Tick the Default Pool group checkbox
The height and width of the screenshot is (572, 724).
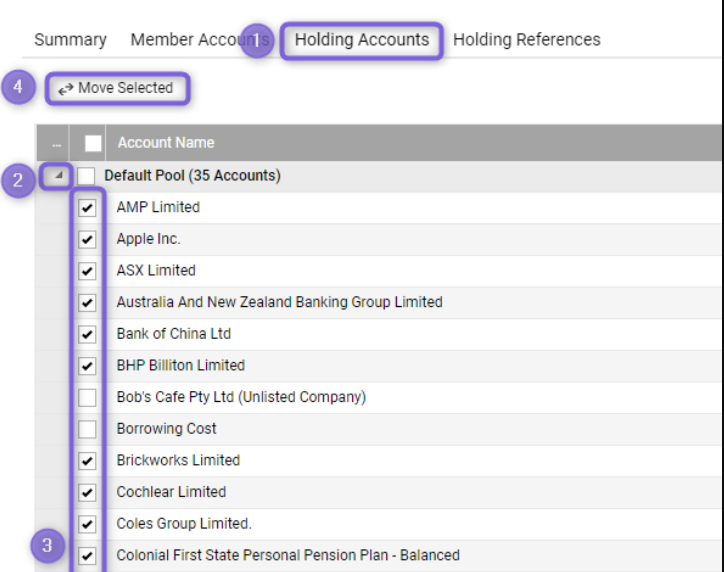tap(86, 176)
